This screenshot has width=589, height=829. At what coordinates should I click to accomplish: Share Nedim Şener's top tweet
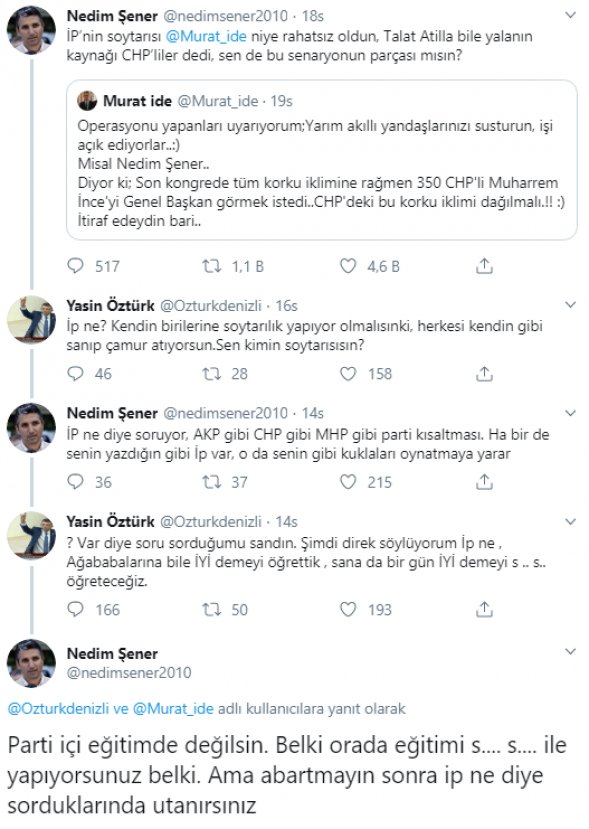pyautogui.click(x=486, y=264)
